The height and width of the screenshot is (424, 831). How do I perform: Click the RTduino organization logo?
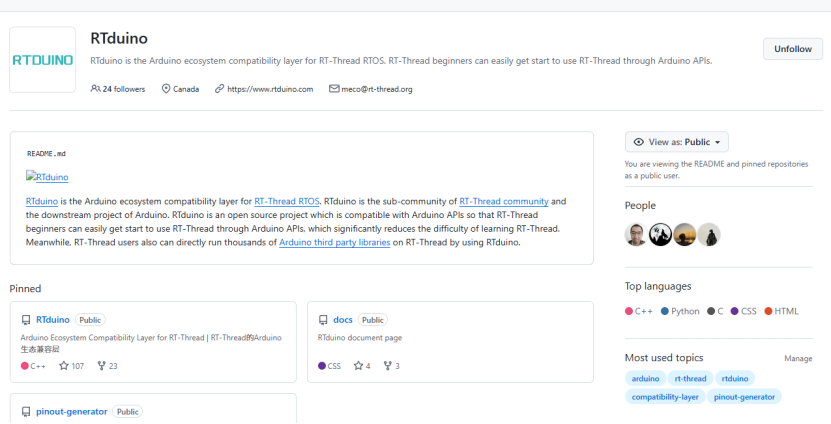point(42,60)
